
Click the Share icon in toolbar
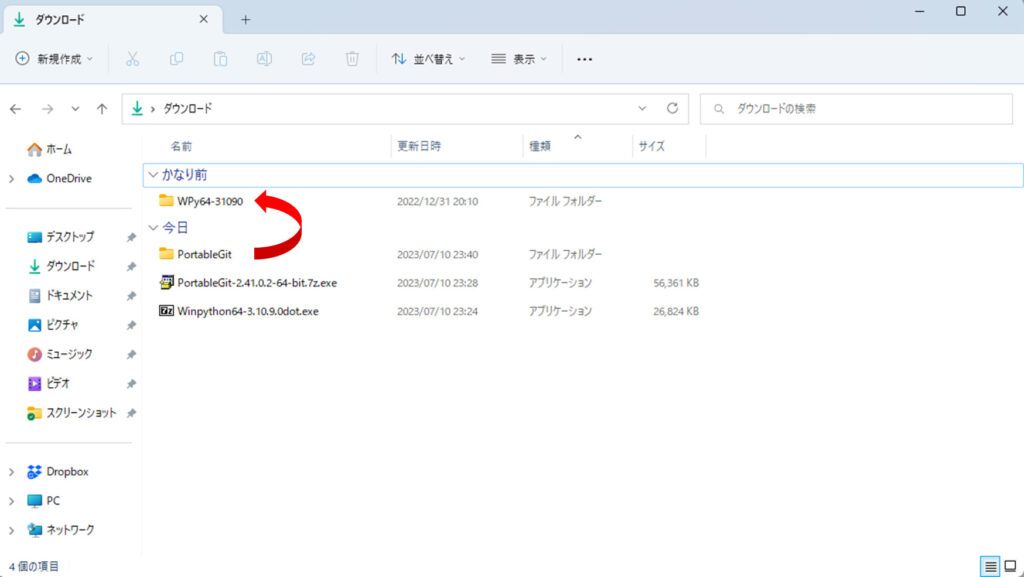pos(308,59)
